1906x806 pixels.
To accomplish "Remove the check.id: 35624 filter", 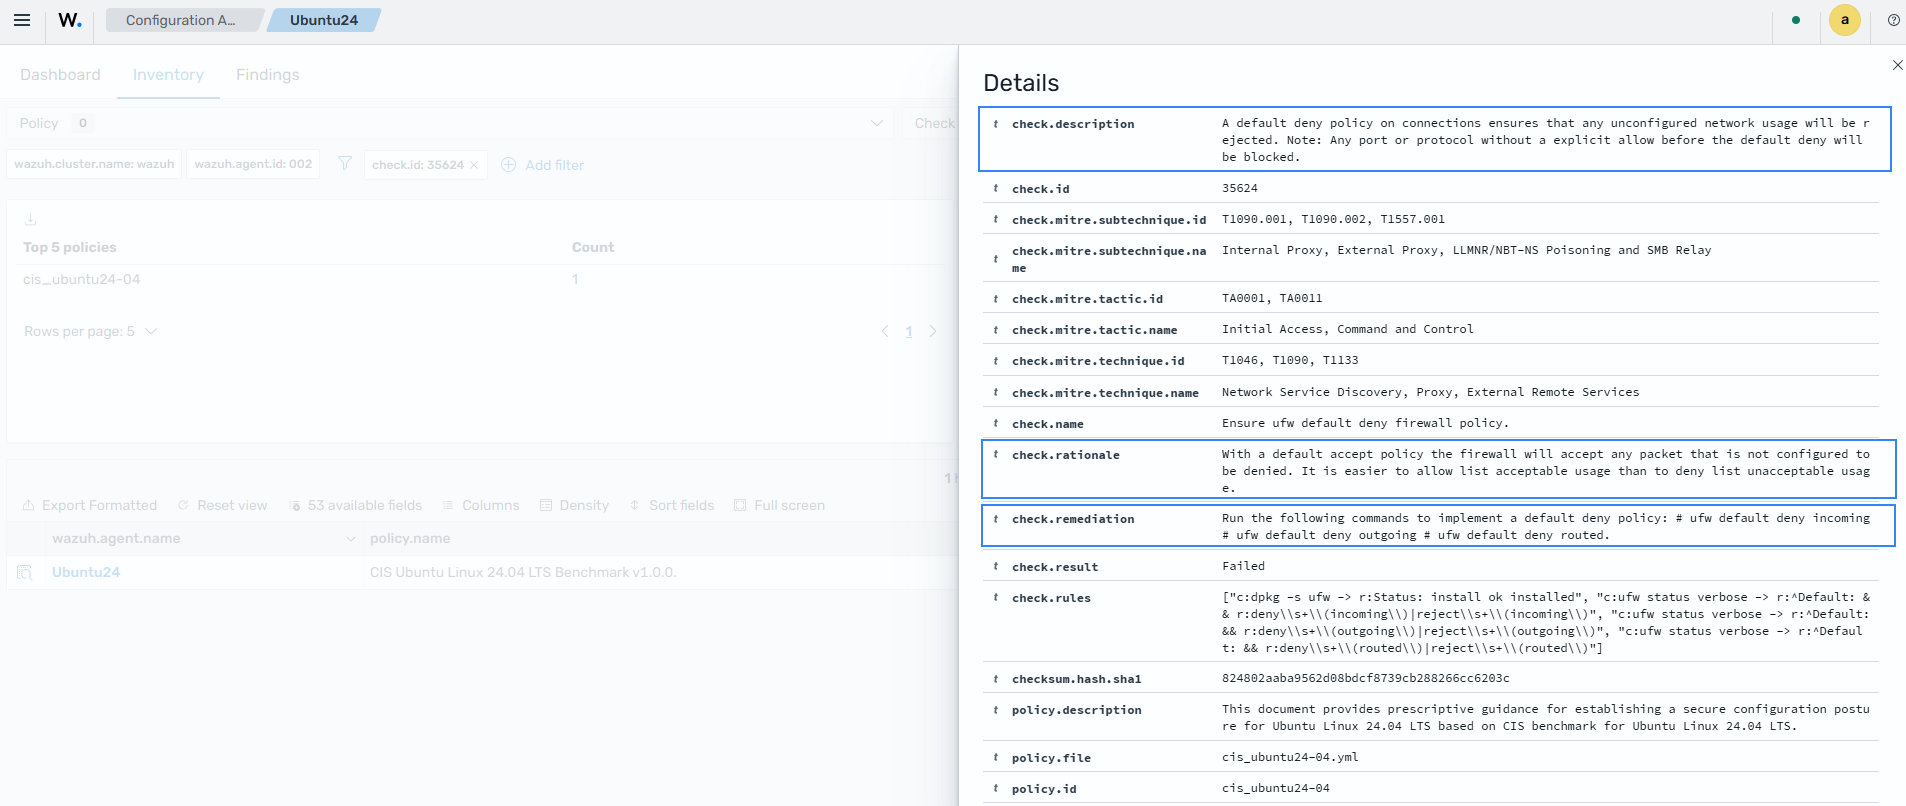I will [x=474, y=165].
